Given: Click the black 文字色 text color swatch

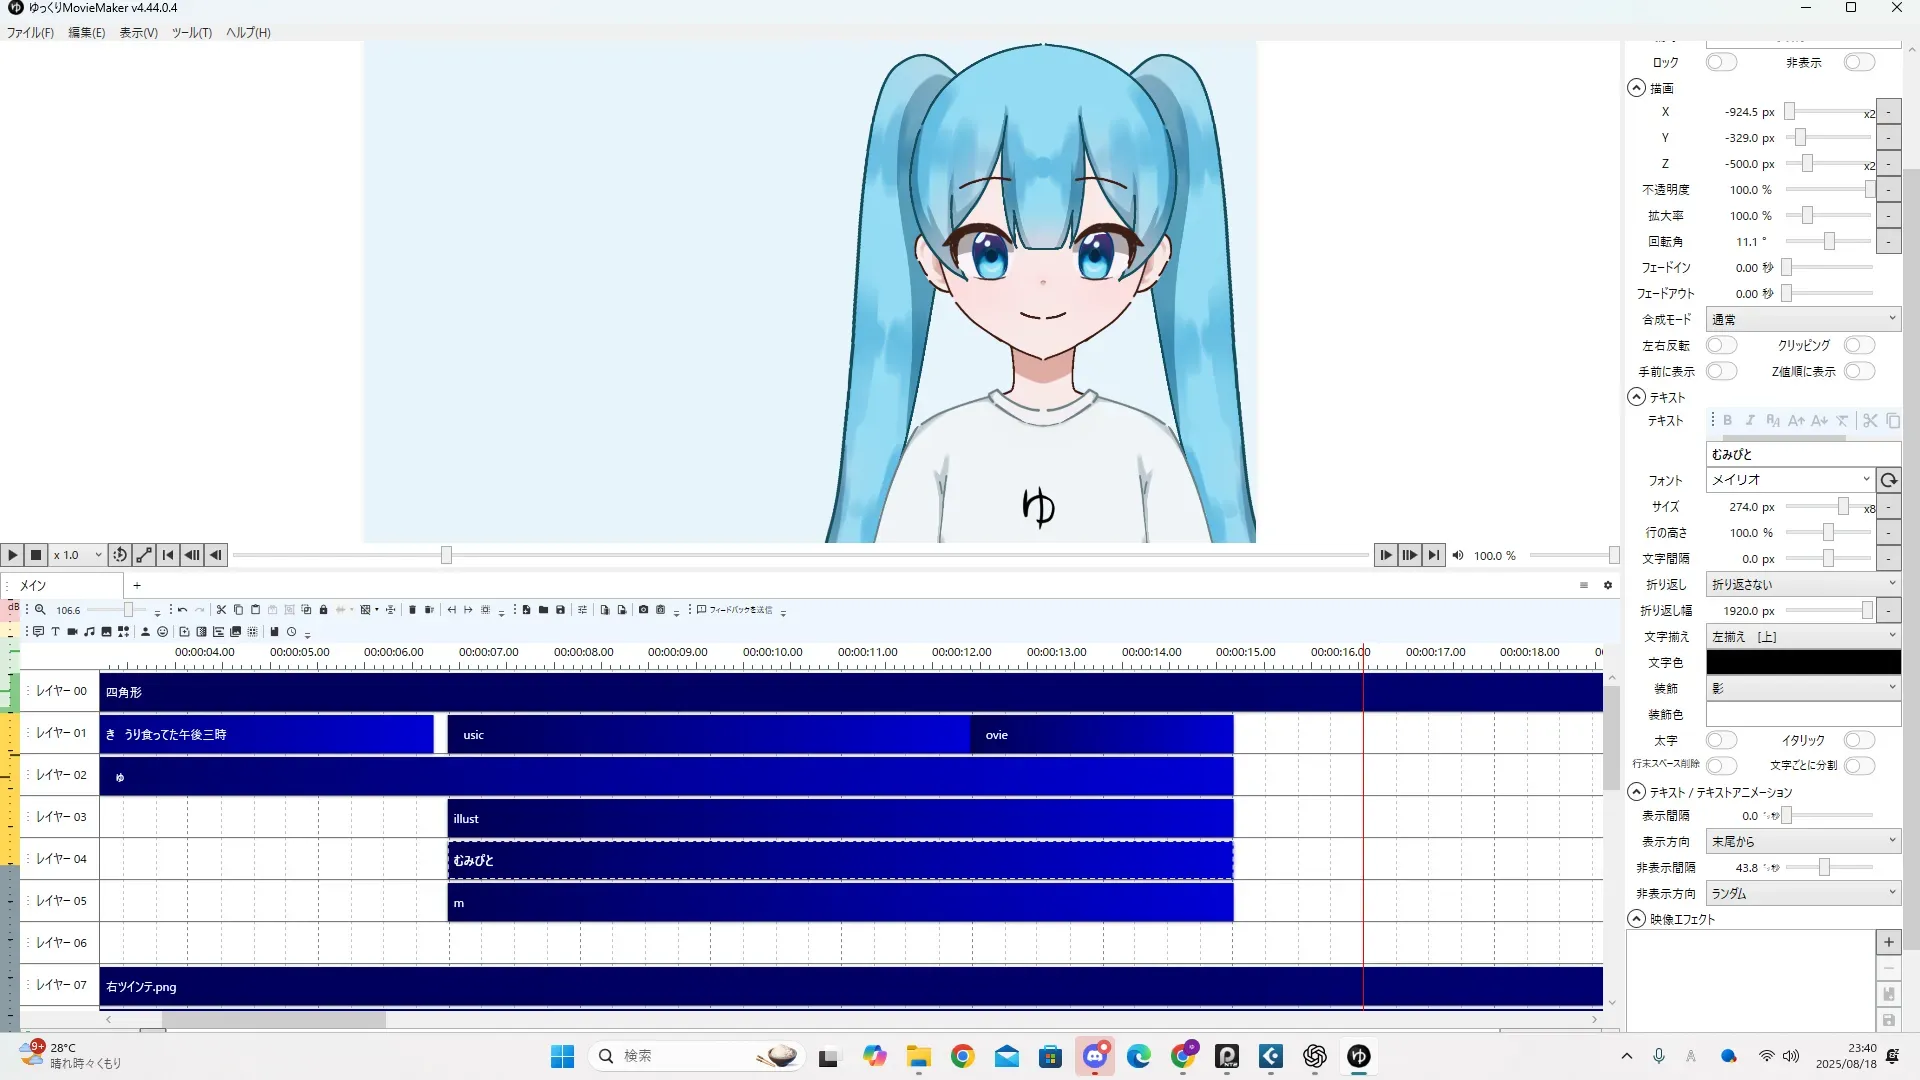Looking at the screenshot, I should click(x=1802, y=662).
